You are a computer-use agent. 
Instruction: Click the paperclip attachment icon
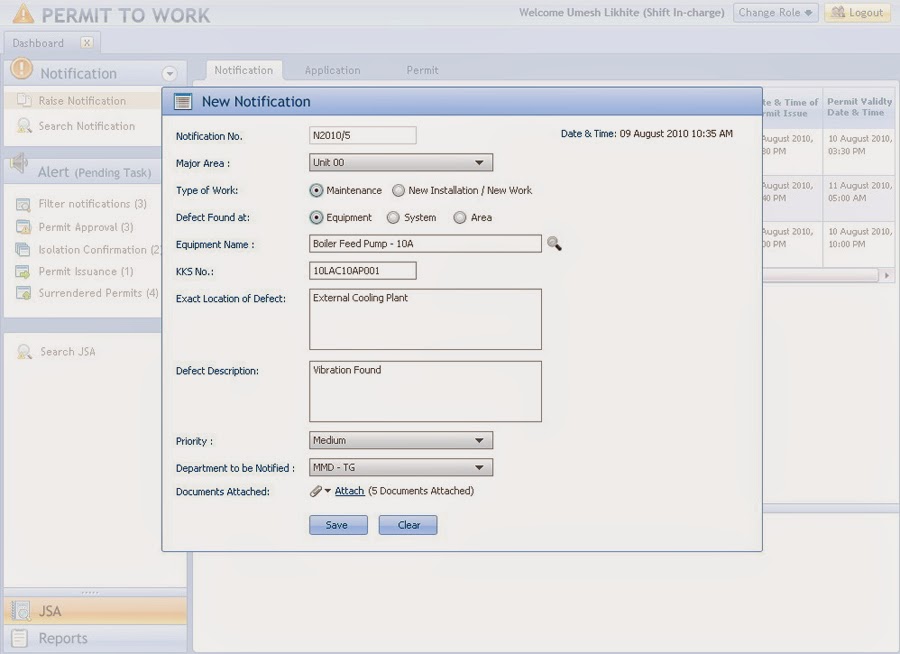point(314,491)
